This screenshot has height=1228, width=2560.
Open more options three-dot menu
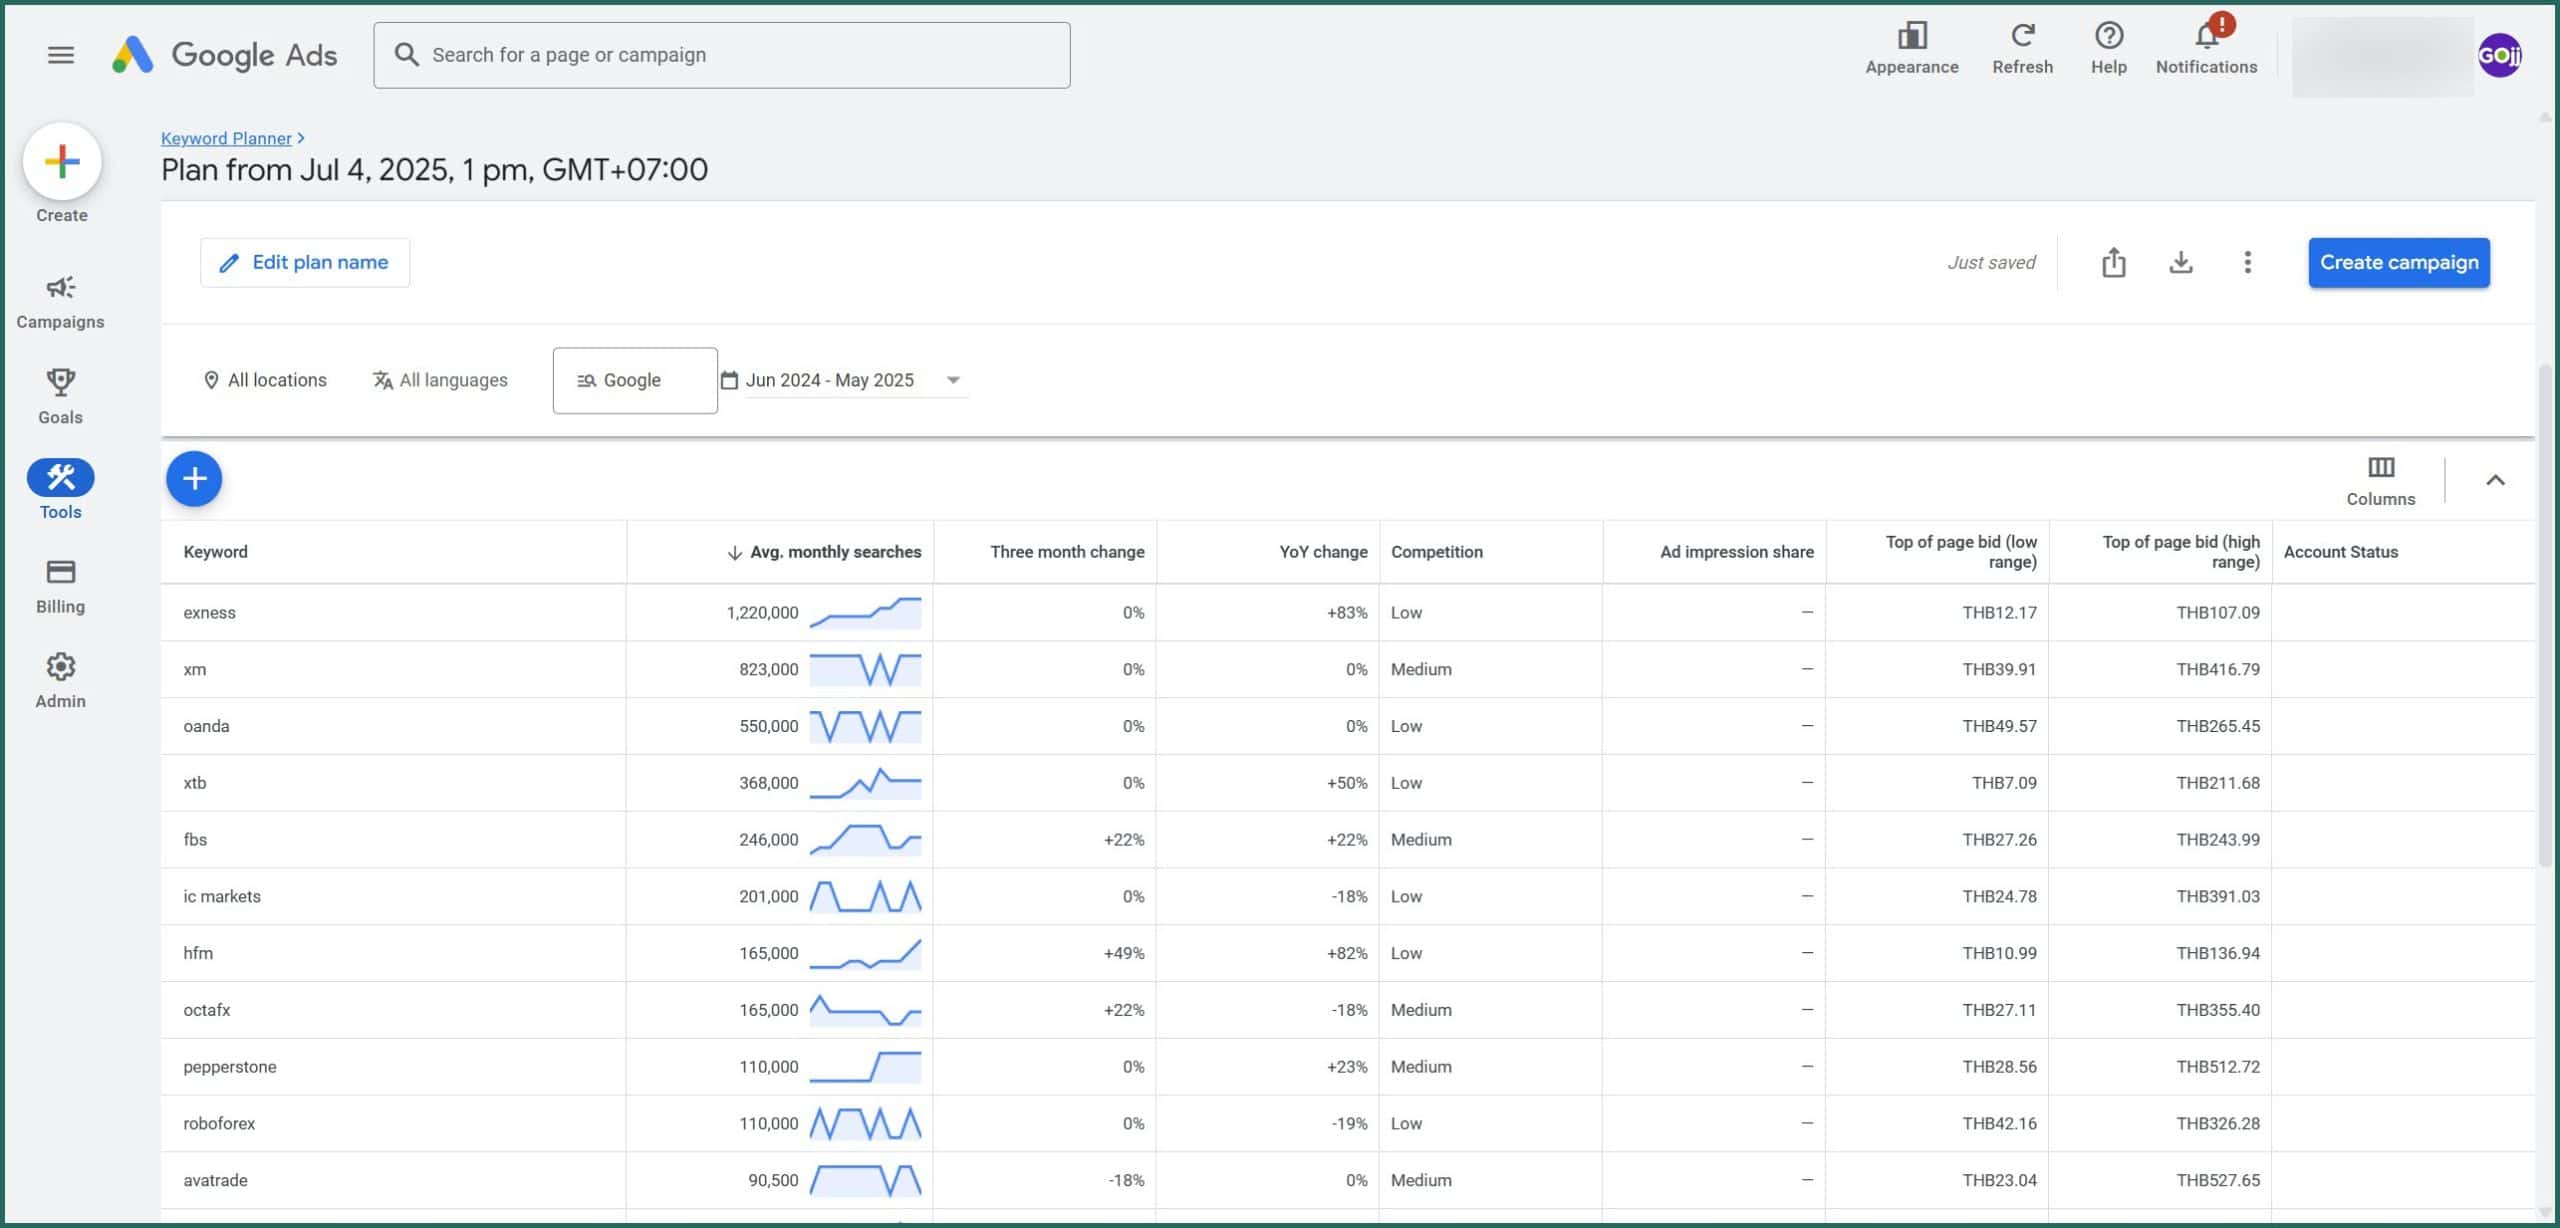pyautogui.click(x=2247, y=262)
